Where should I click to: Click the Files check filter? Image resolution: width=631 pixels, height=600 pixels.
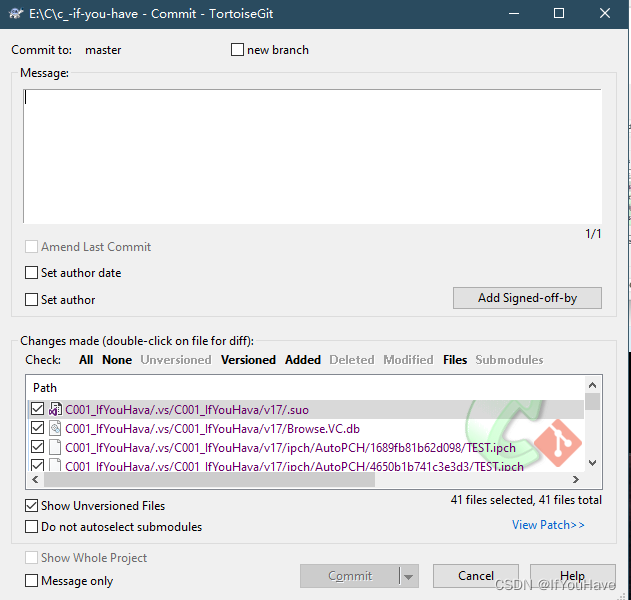pos(455,359)
